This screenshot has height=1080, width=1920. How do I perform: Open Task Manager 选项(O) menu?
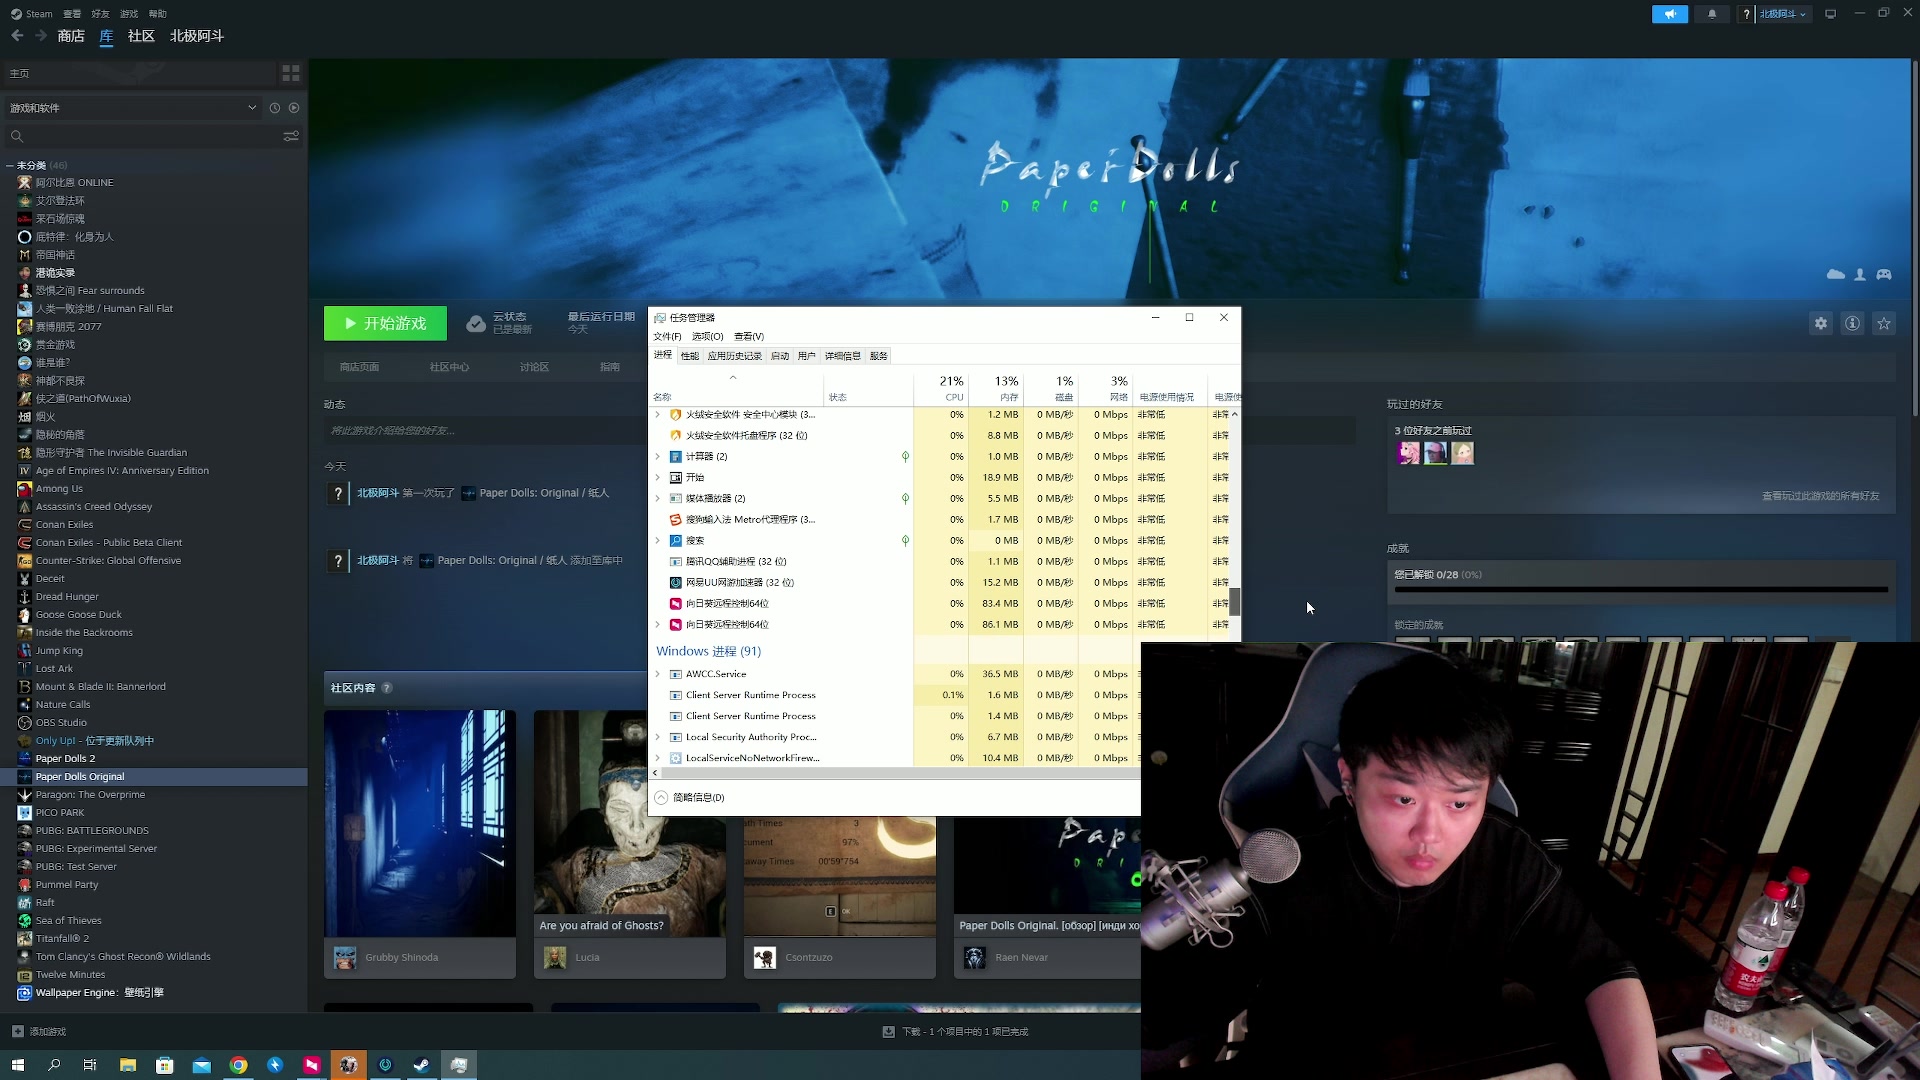(707, 337)
